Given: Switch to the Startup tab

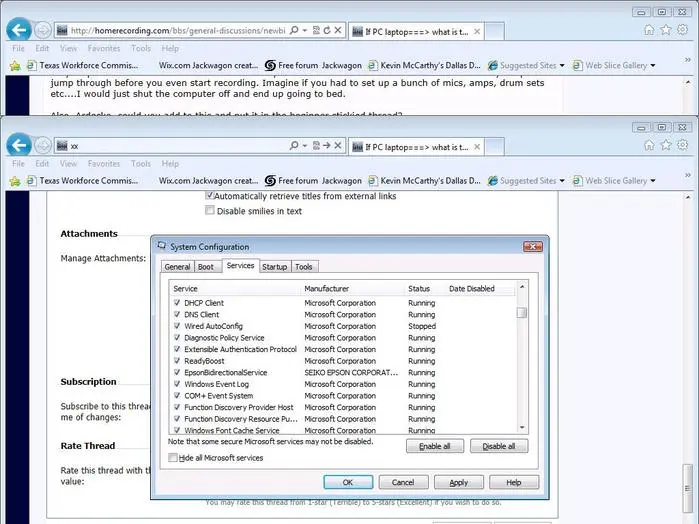Looking at the screenshot, I should (274, 267).
